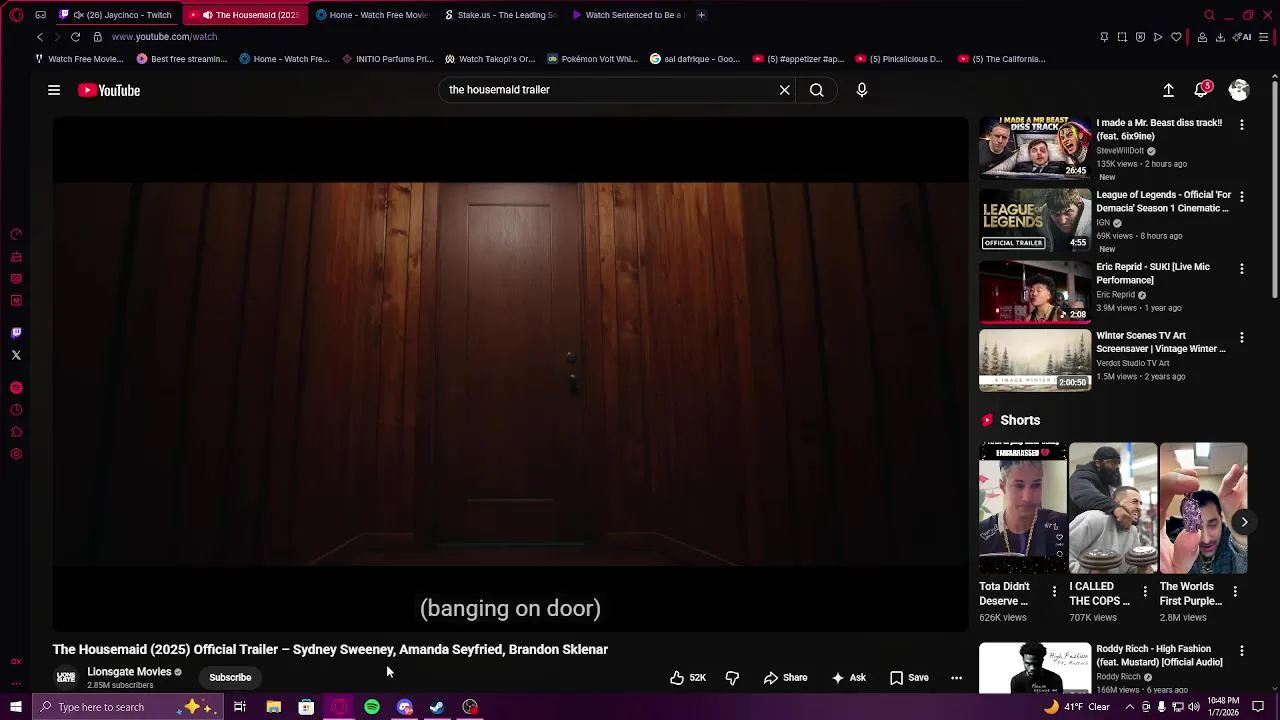Viewport: 1280px width, 720px height.
Task: Play the Winter Scenes screensaver thumbnail
Action: [x=1035, y=360]
